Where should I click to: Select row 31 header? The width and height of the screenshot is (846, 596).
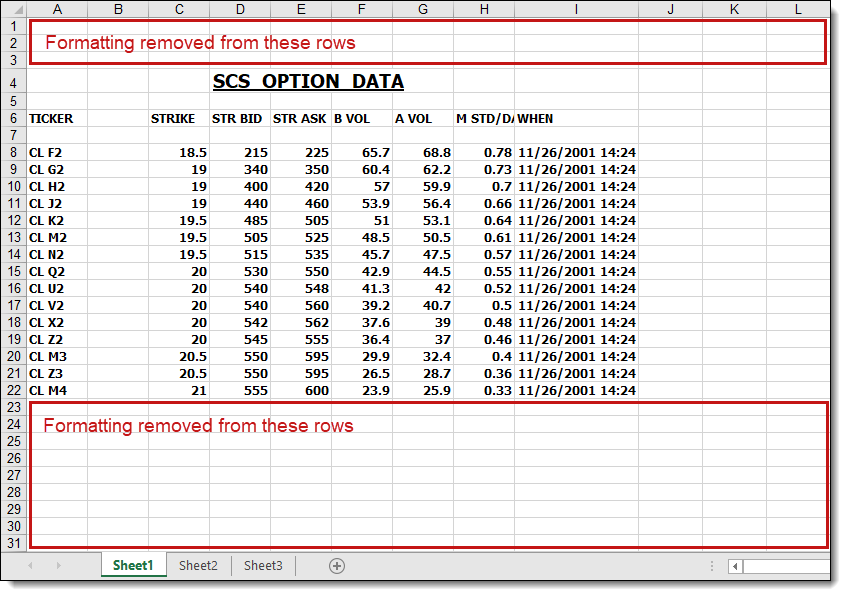tap(13, 543)
